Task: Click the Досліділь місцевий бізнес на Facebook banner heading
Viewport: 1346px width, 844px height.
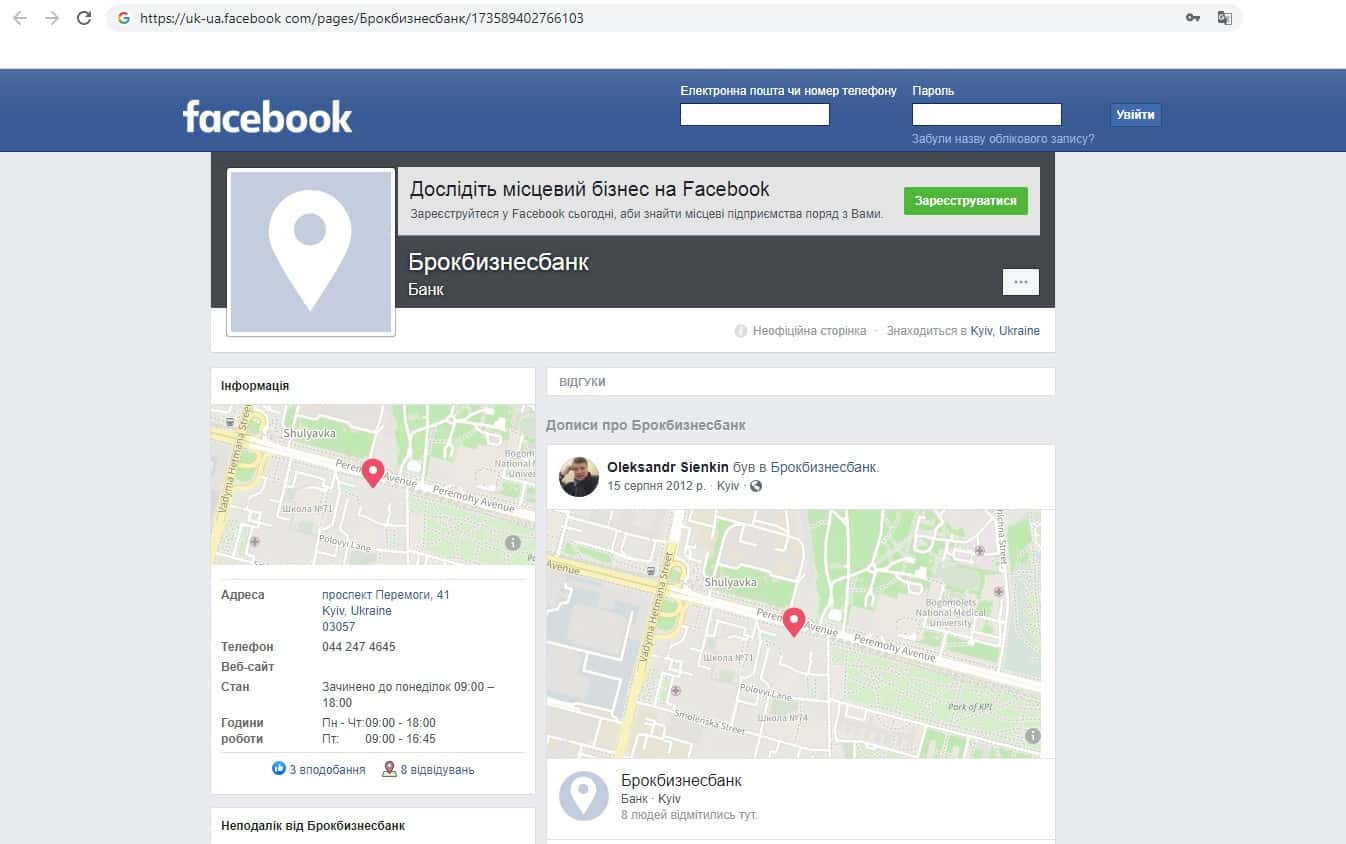Action: click(x=590, y=189)
